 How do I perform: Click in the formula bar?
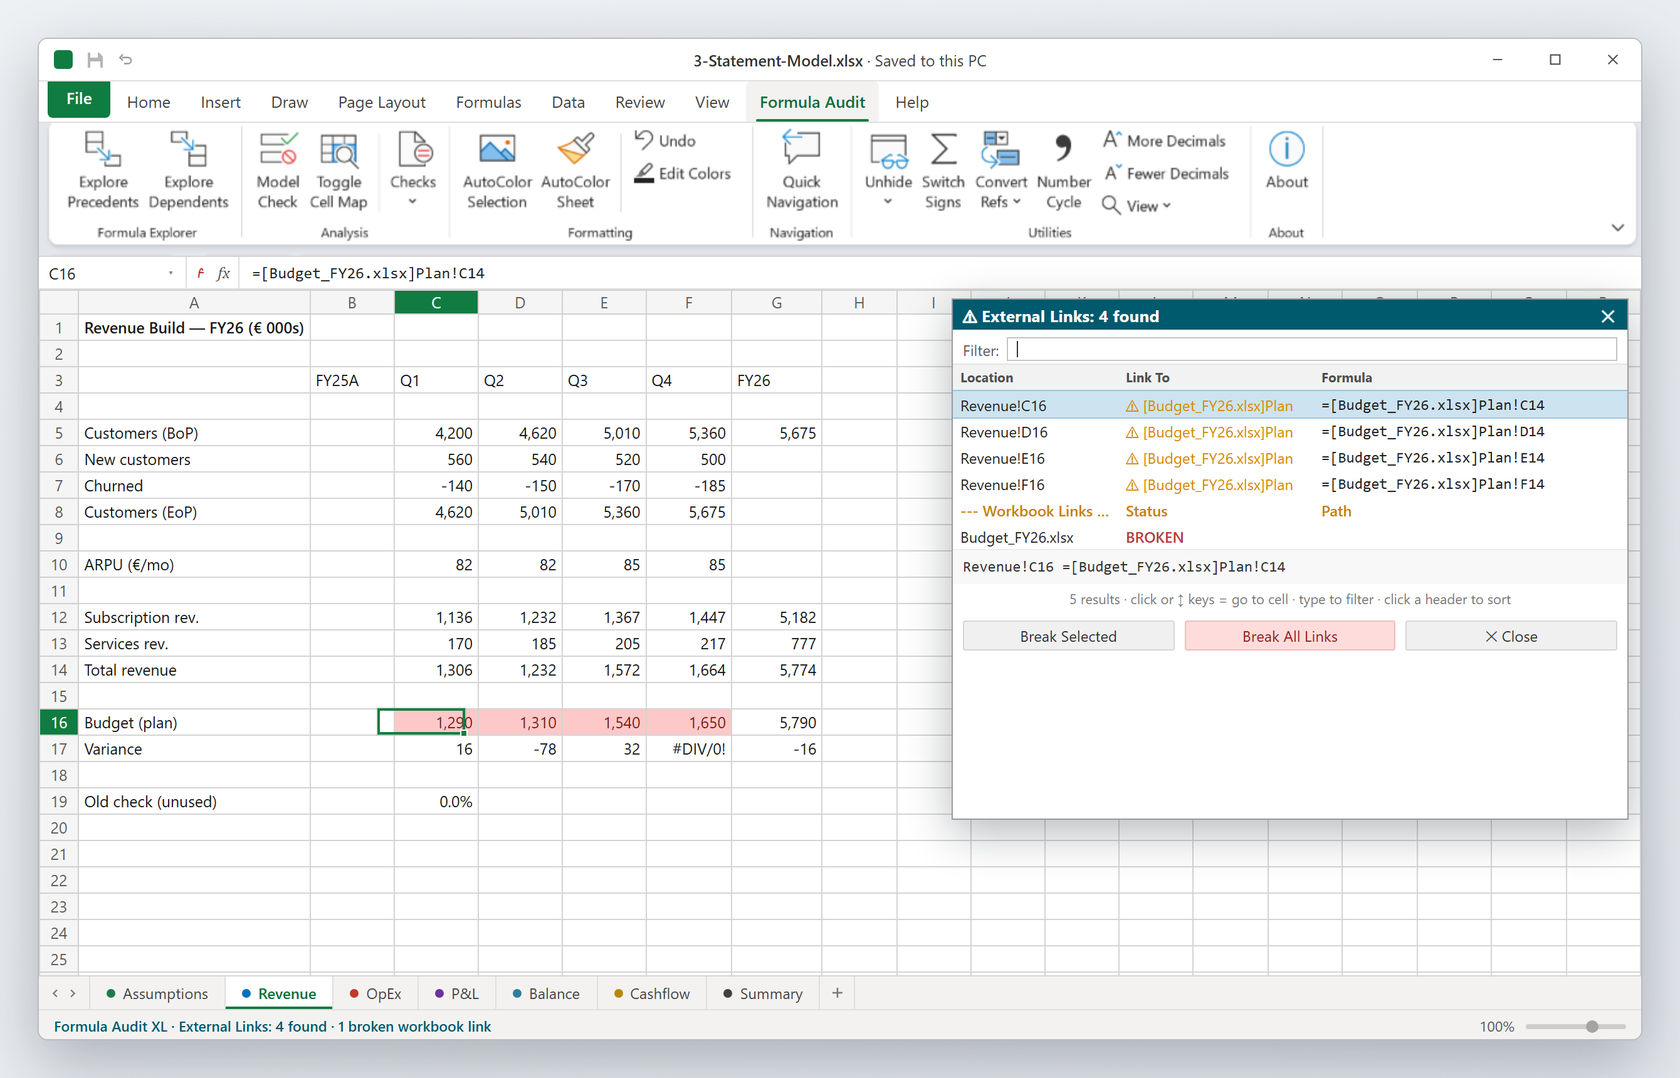pyautogui.click(x=940, y=273)
